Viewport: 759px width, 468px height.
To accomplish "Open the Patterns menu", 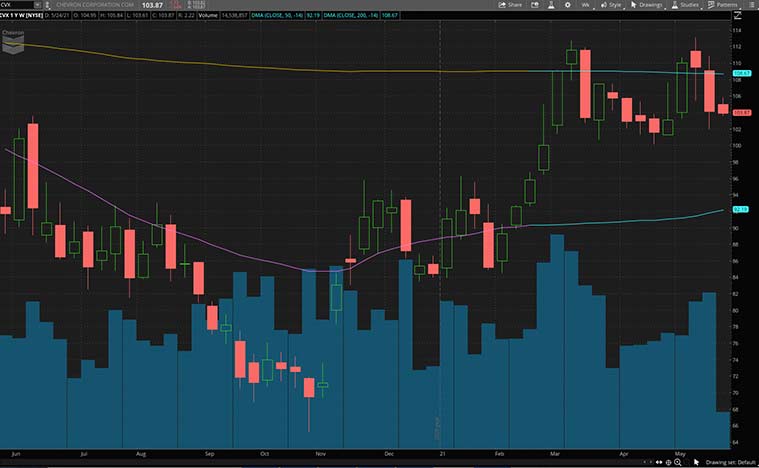I will coord(723,5).
